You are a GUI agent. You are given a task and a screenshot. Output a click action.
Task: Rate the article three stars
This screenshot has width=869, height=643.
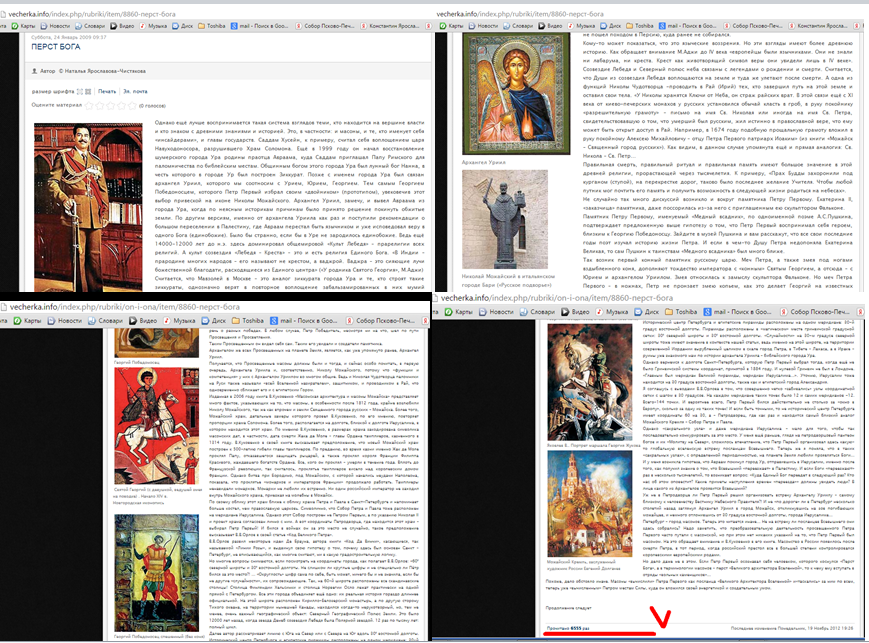click(110, 105)
